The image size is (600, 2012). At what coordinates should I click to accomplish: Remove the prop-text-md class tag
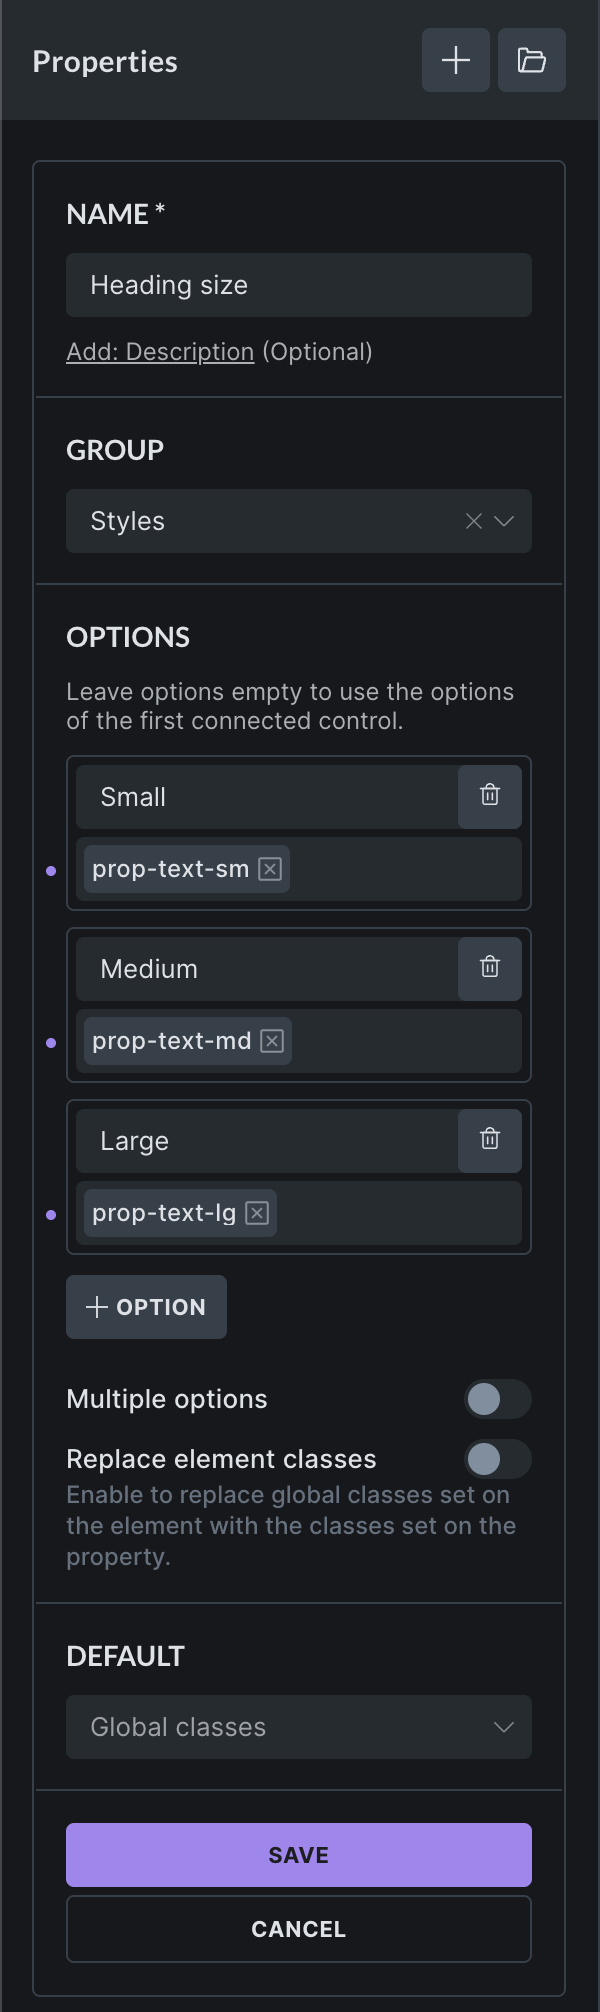coord(272,1041)
